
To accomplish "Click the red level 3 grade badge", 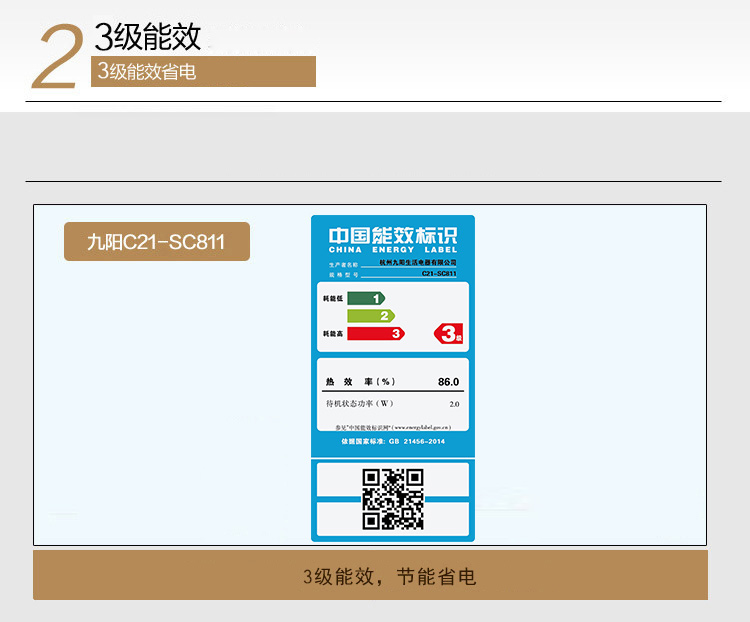I will coord(449,333).
